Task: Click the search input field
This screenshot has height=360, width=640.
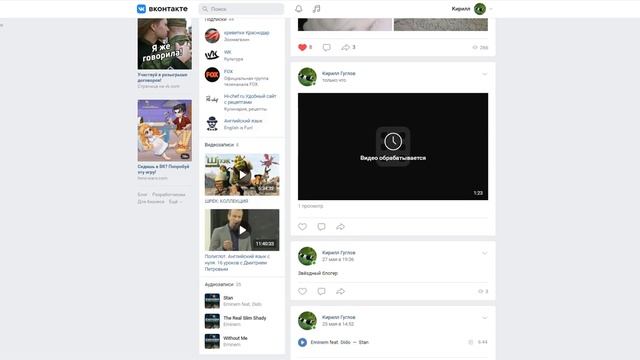Action: click(241, 9)
